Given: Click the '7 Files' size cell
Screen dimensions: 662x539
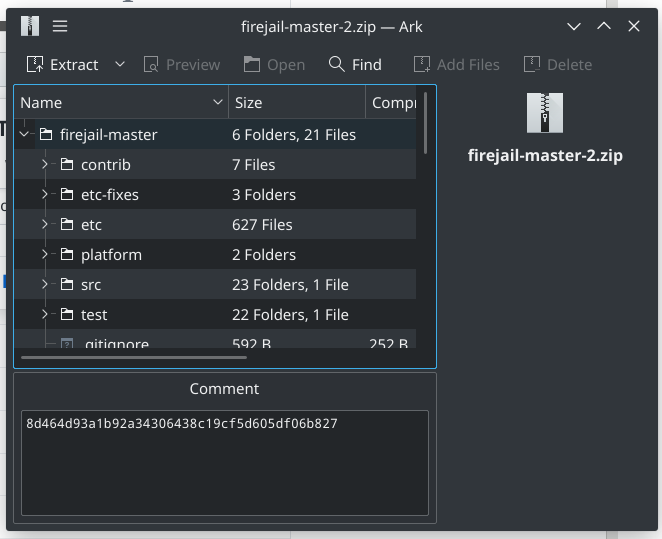Looking at the screenshot, I should coord(254,165).
